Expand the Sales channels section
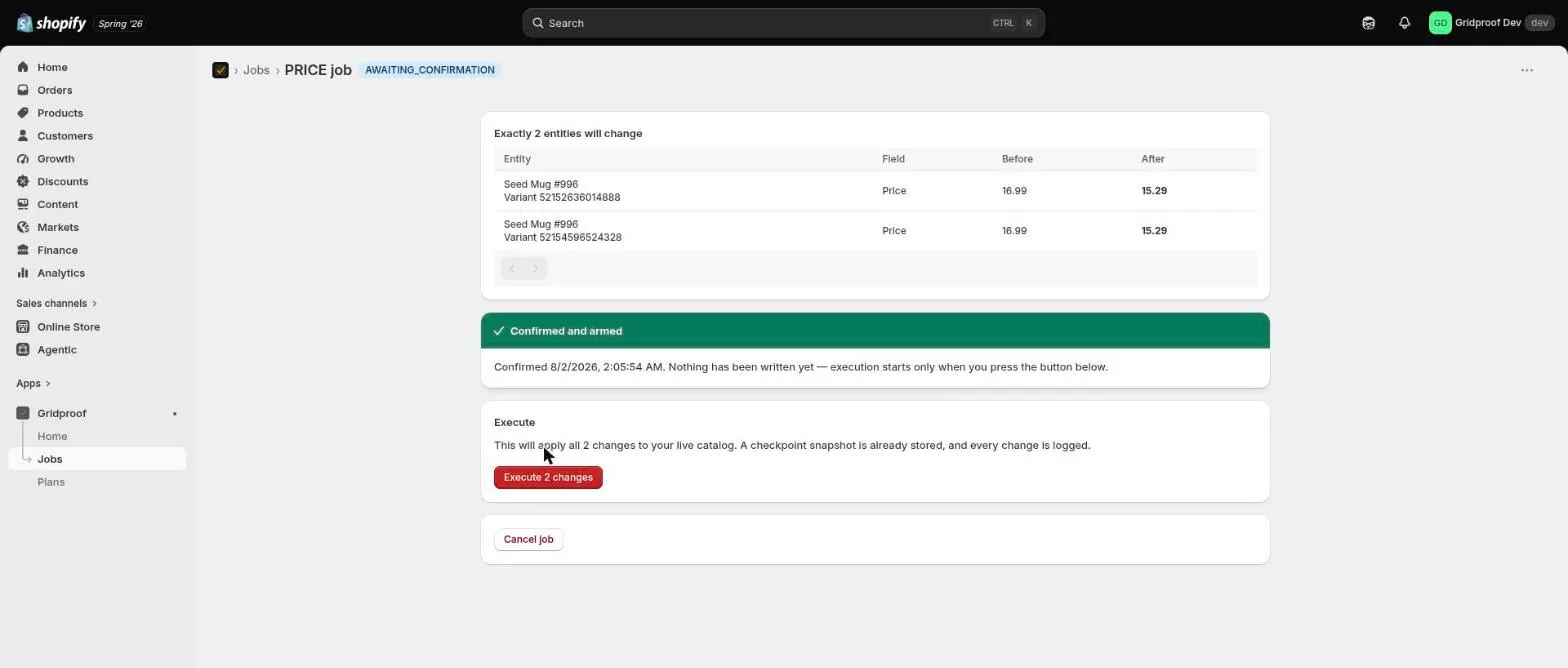 point(56,303)
